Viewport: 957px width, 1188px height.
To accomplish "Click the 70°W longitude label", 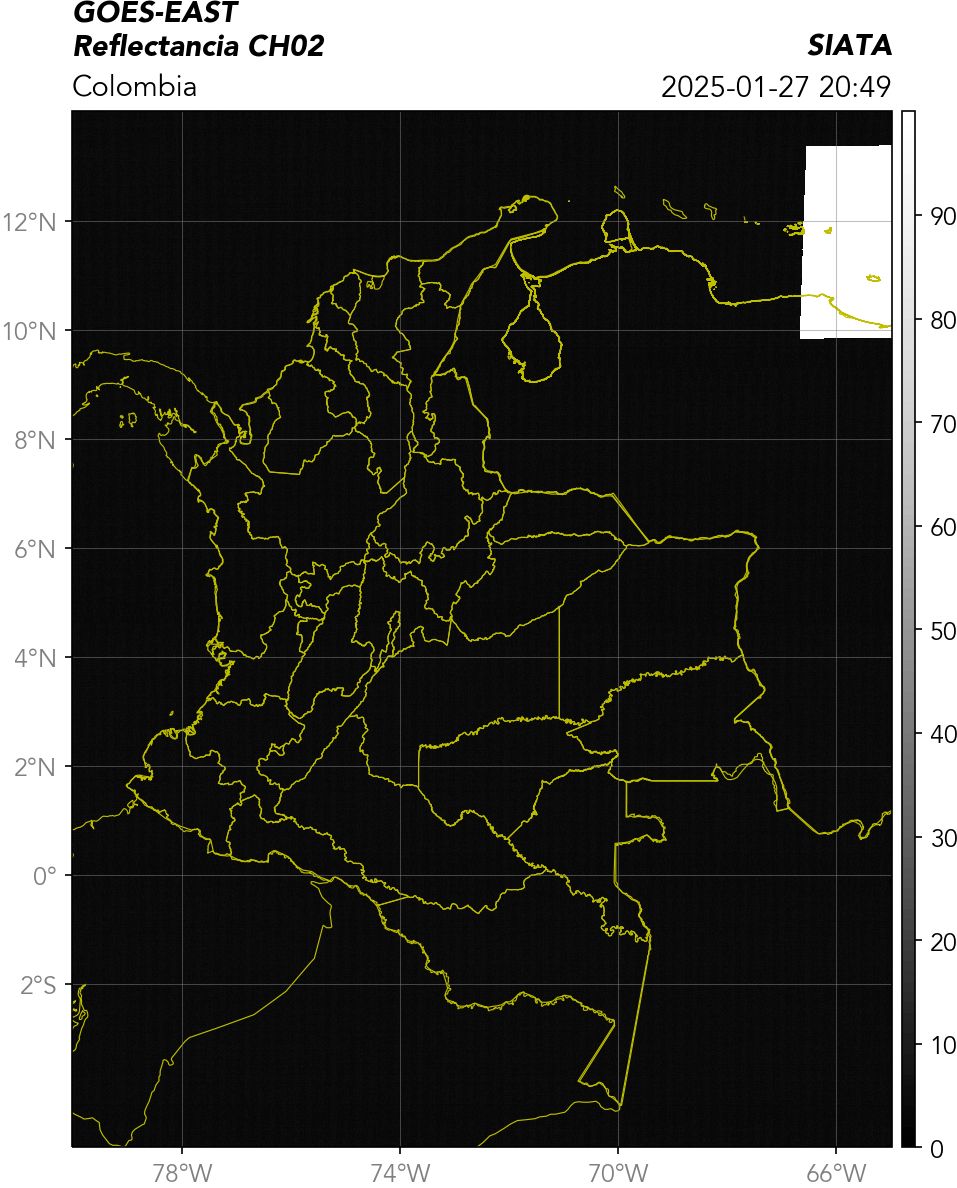I will coord(618,1173).
